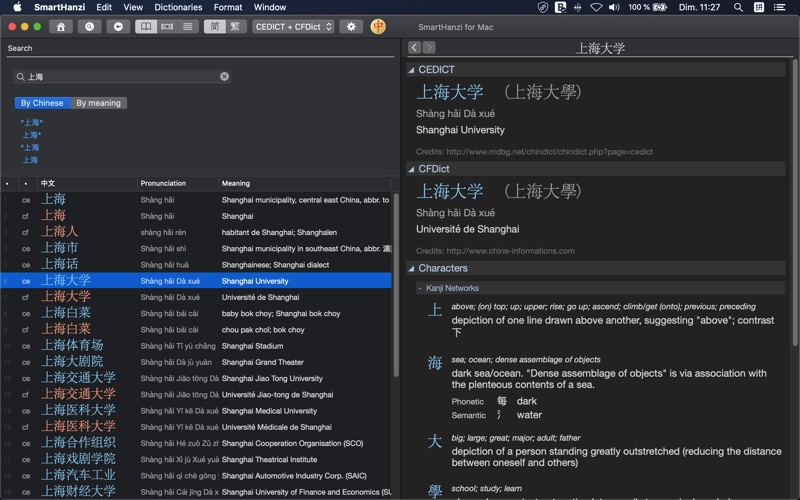Click the back arrow toolbar button

pos(118,27)
